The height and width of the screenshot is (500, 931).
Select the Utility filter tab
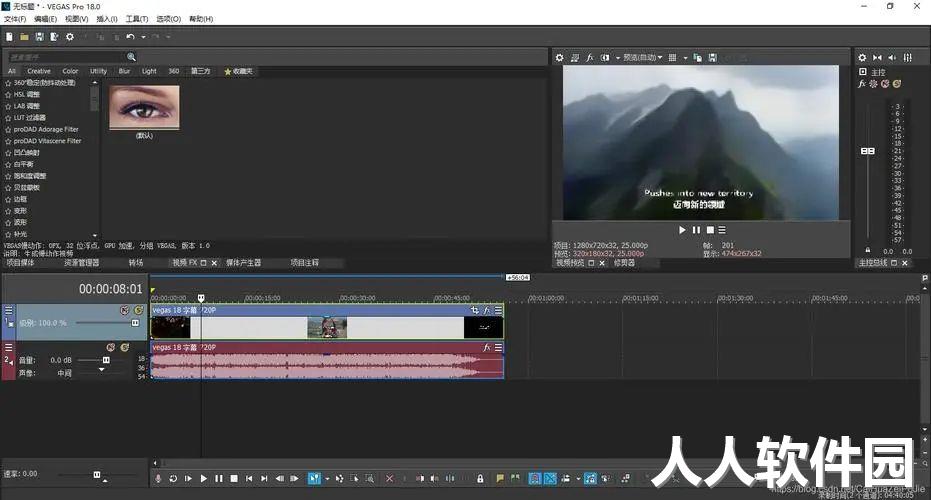pyautogui.click(x=99, y=71)
